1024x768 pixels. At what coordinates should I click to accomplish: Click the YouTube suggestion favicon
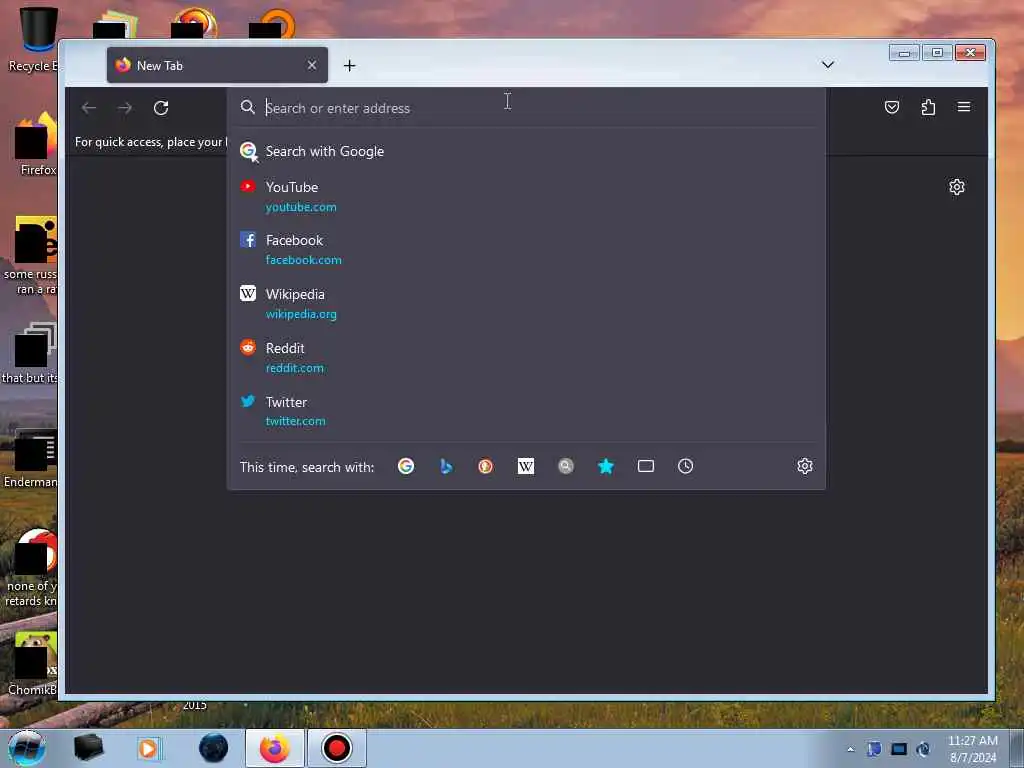248,187
